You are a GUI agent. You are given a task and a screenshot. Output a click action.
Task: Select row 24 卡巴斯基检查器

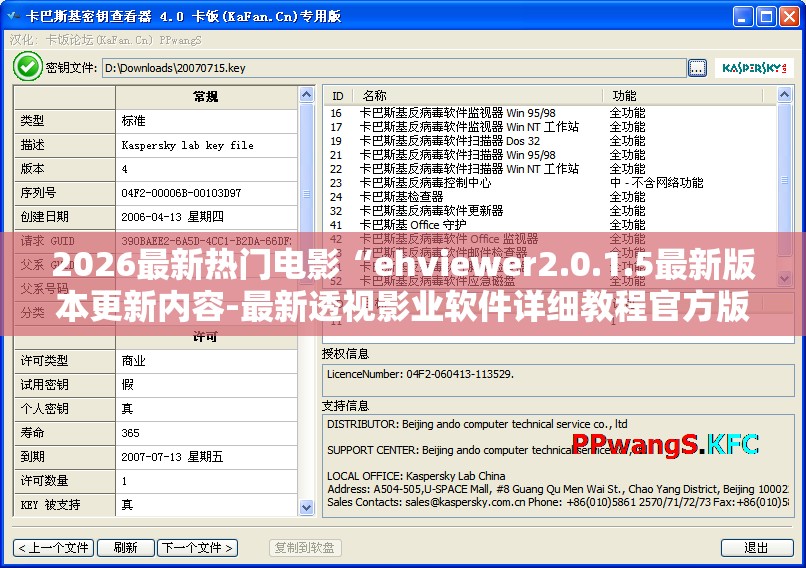coord(550,197)
